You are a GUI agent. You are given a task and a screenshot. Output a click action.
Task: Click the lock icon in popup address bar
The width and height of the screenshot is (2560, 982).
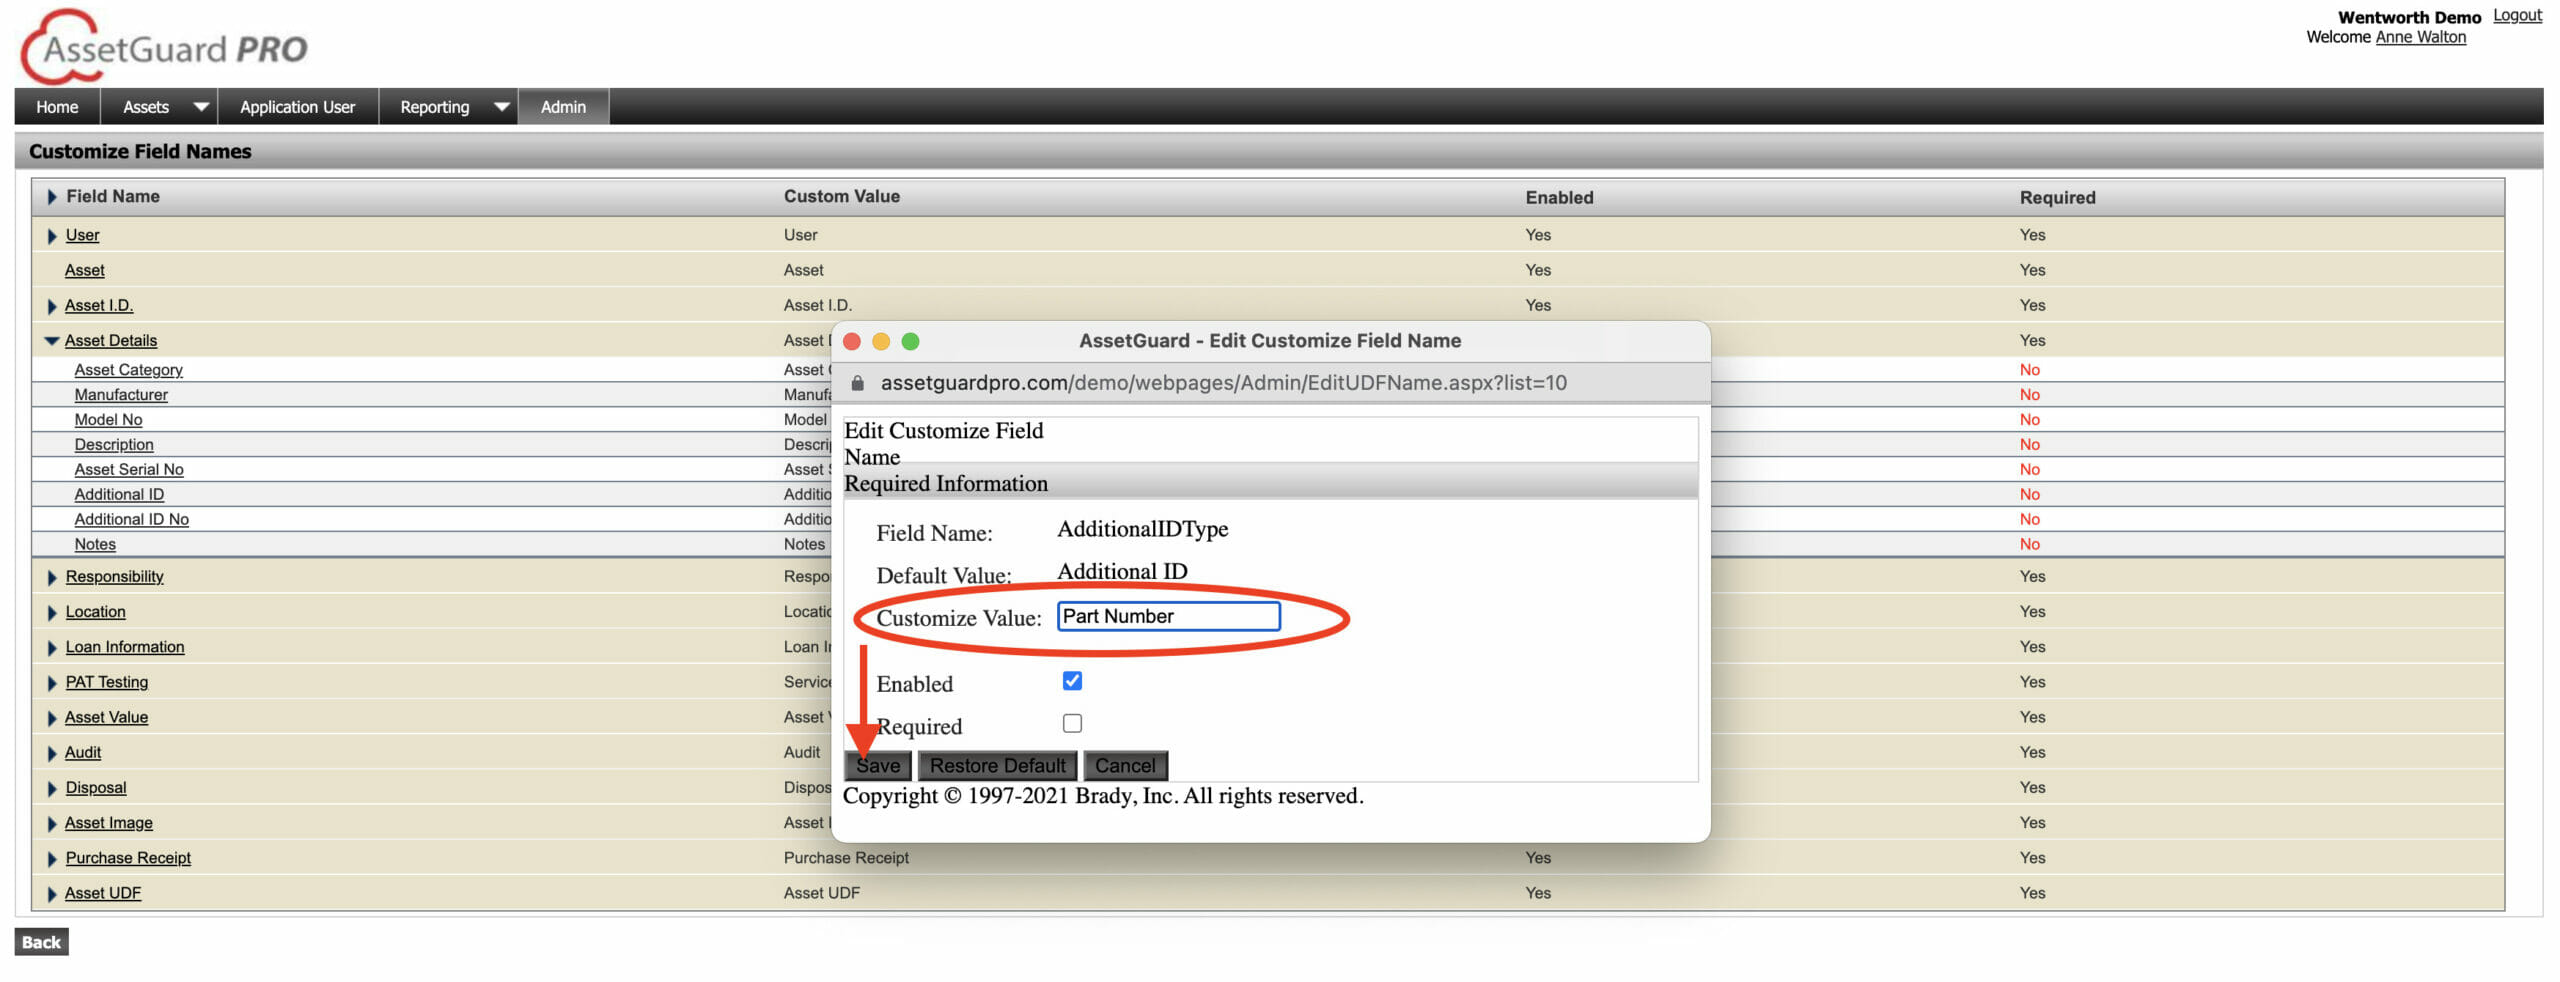tap(857, 383)
